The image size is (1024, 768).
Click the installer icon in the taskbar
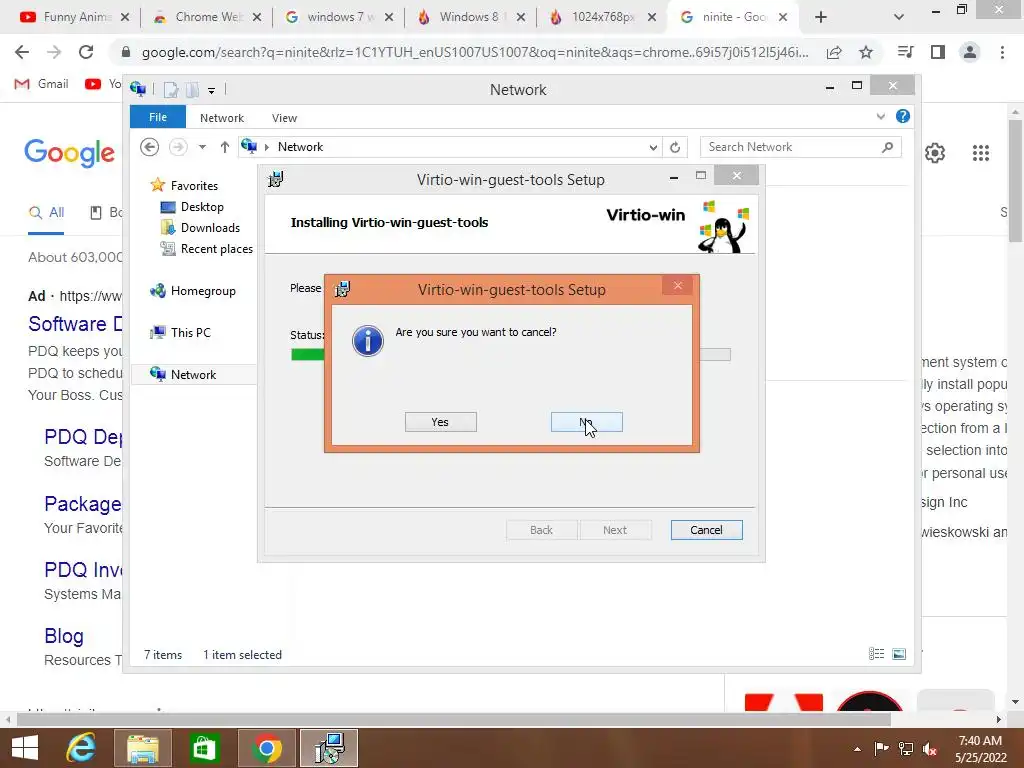click(x=329, y=748)
